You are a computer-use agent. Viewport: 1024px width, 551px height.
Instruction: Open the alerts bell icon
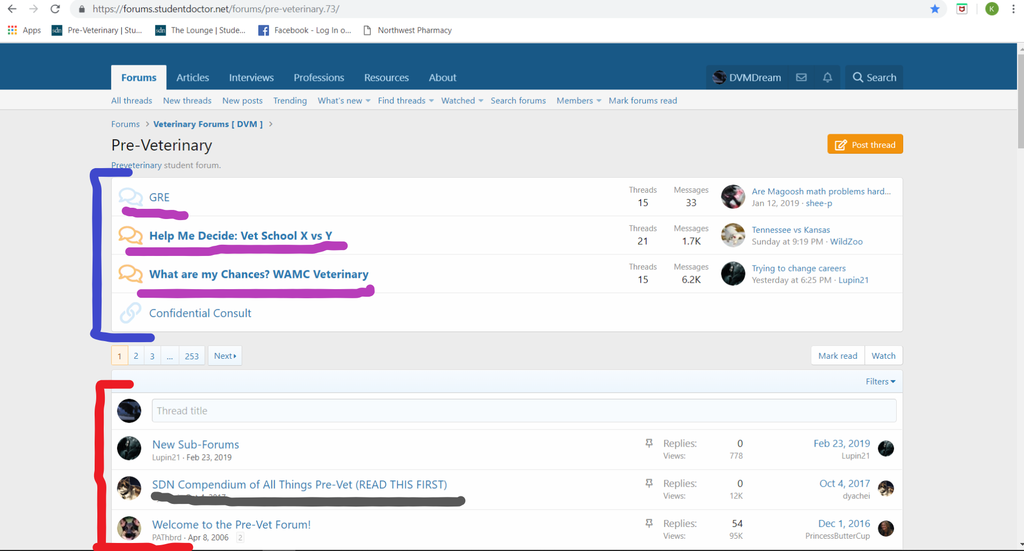827,78
